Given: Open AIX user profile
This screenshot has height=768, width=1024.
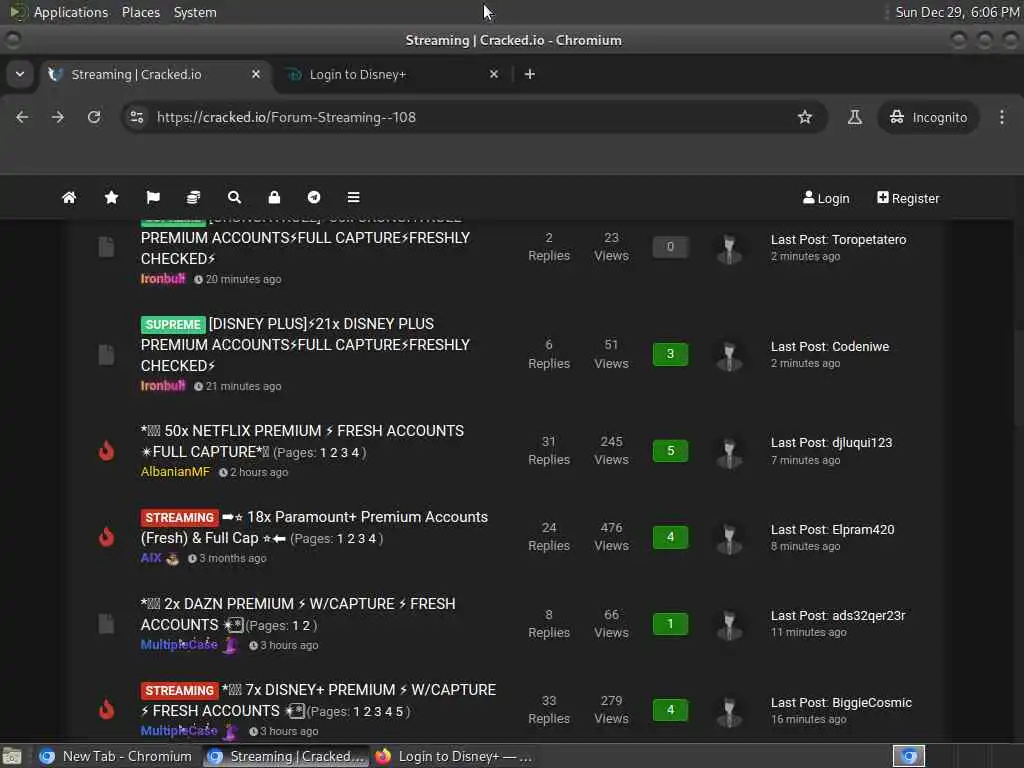Looking at the screenshot, I should [151, 558].
